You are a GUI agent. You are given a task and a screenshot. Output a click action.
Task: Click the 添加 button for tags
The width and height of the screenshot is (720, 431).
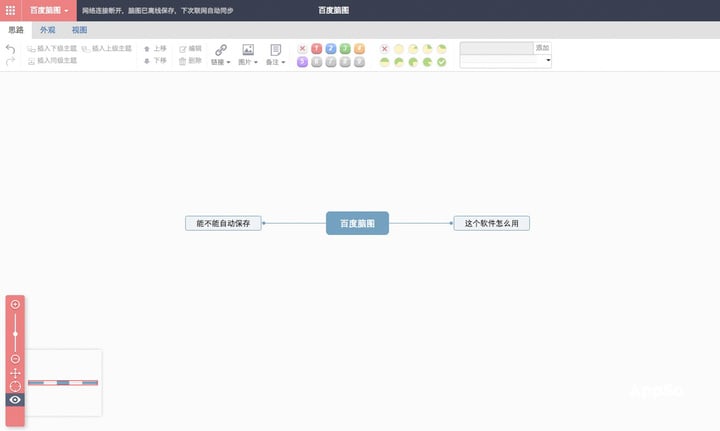[542, 48]
